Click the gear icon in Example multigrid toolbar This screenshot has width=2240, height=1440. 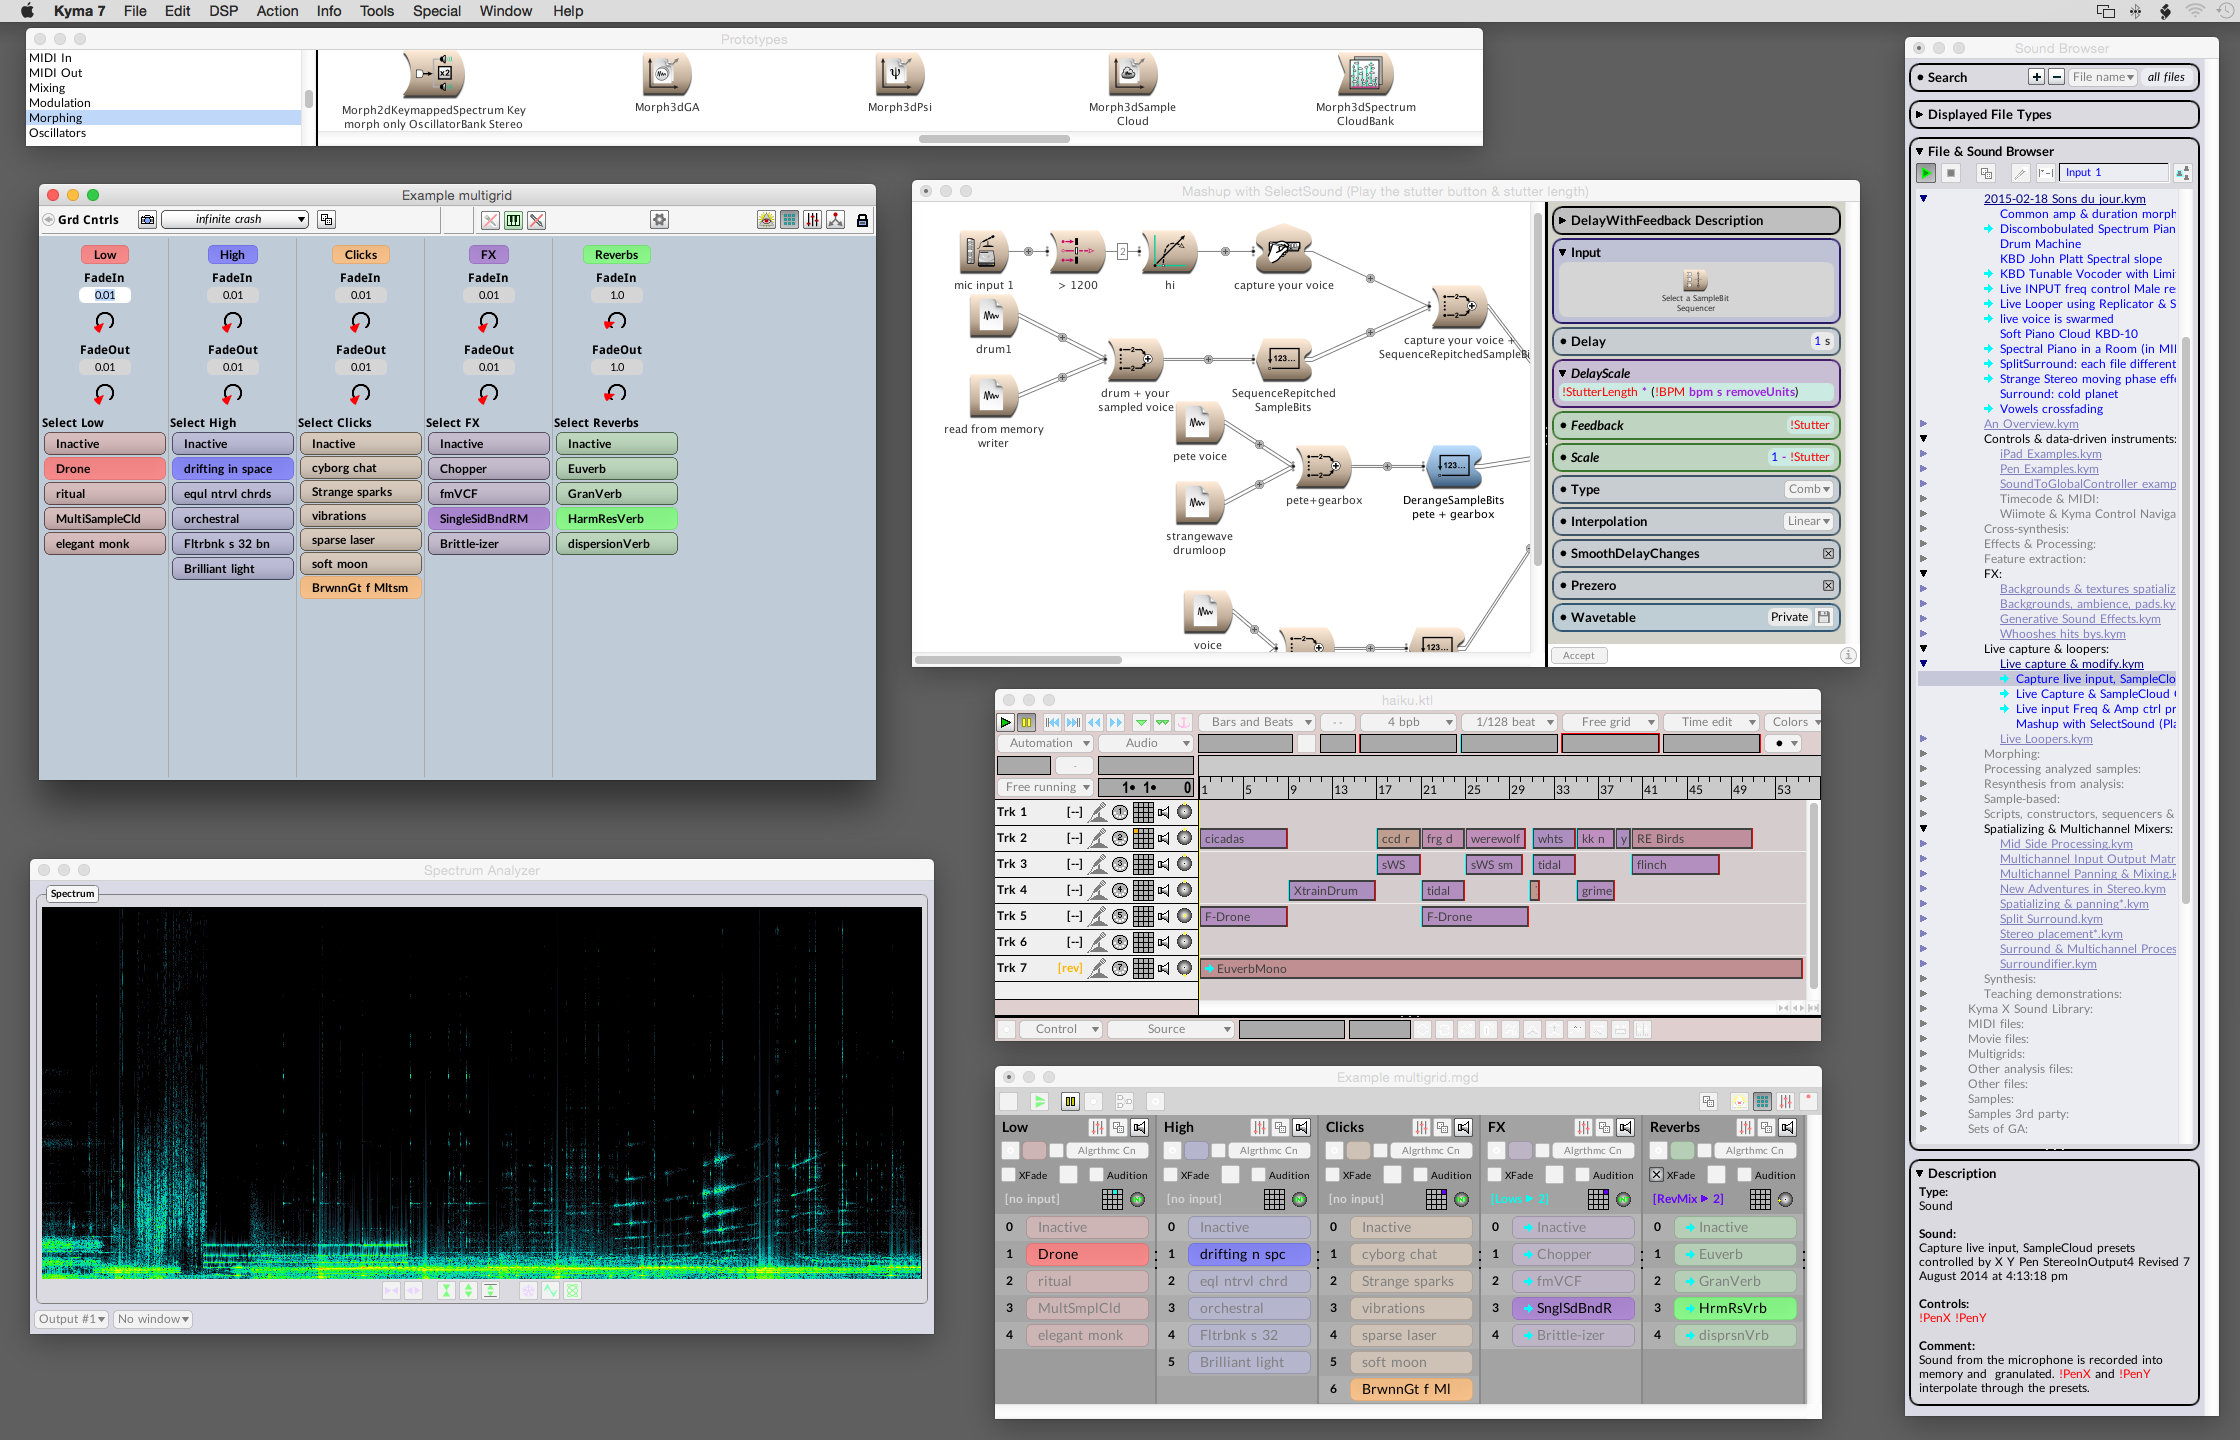[x=659, y=220]
